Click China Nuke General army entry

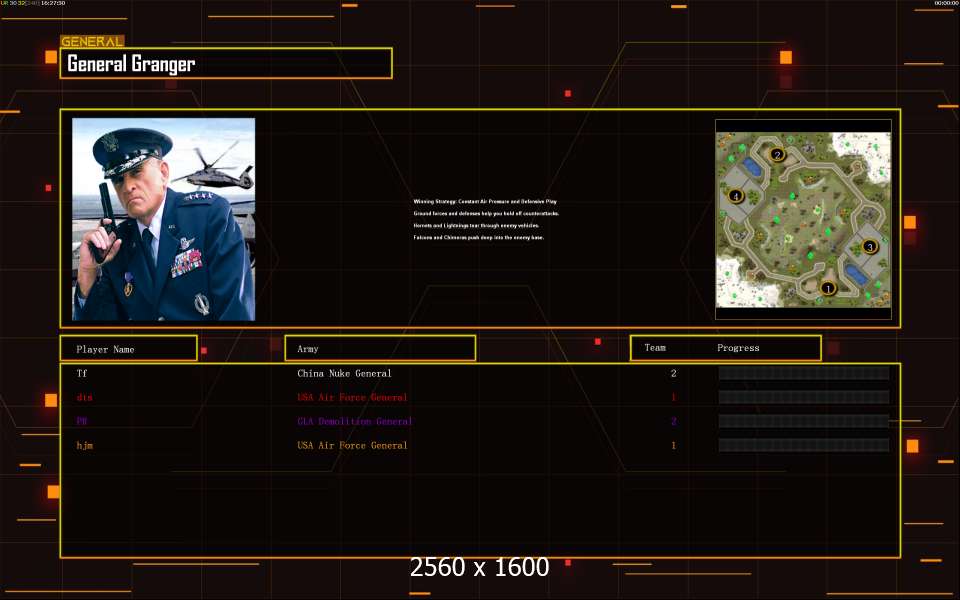pyautogui.click(x=344, y=373)
